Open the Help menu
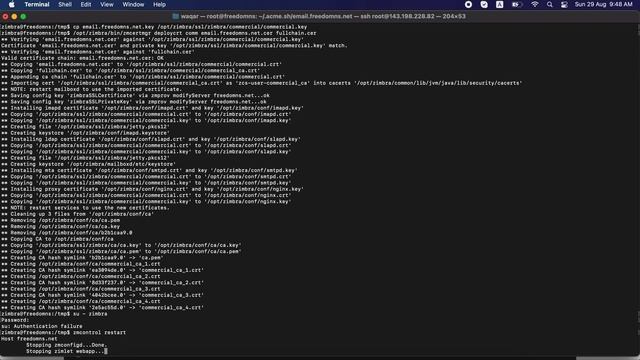Screen dimensions: 640x360 (x=159, y=4)
